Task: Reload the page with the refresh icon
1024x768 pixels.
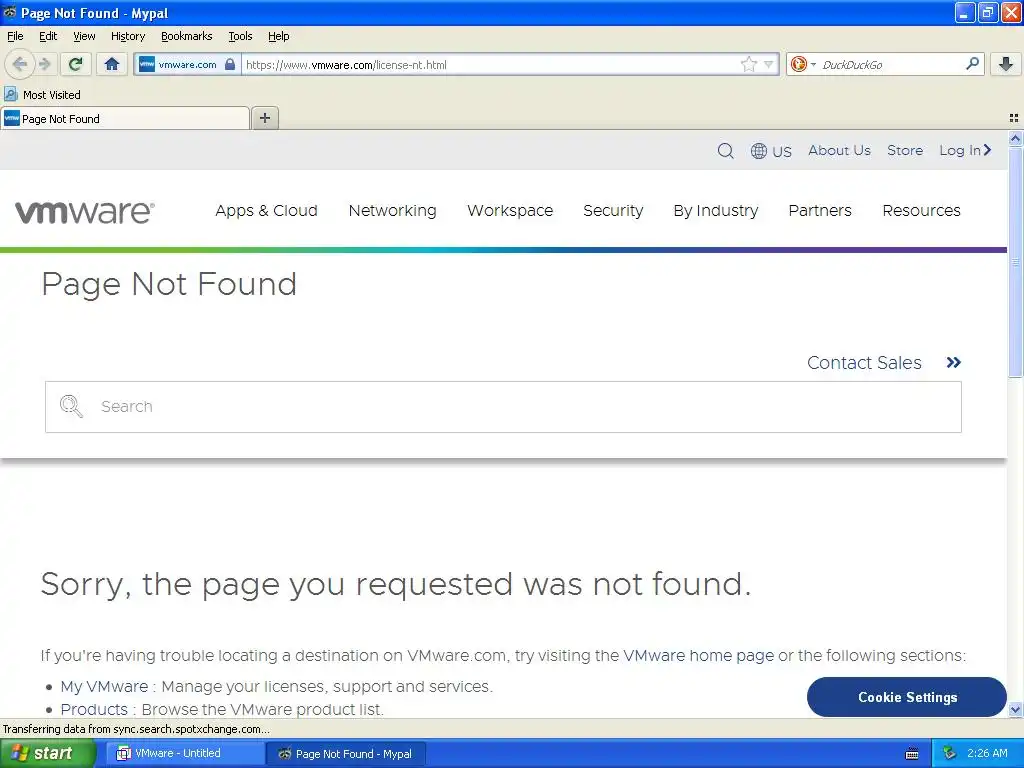Action: tap(76, 64)
